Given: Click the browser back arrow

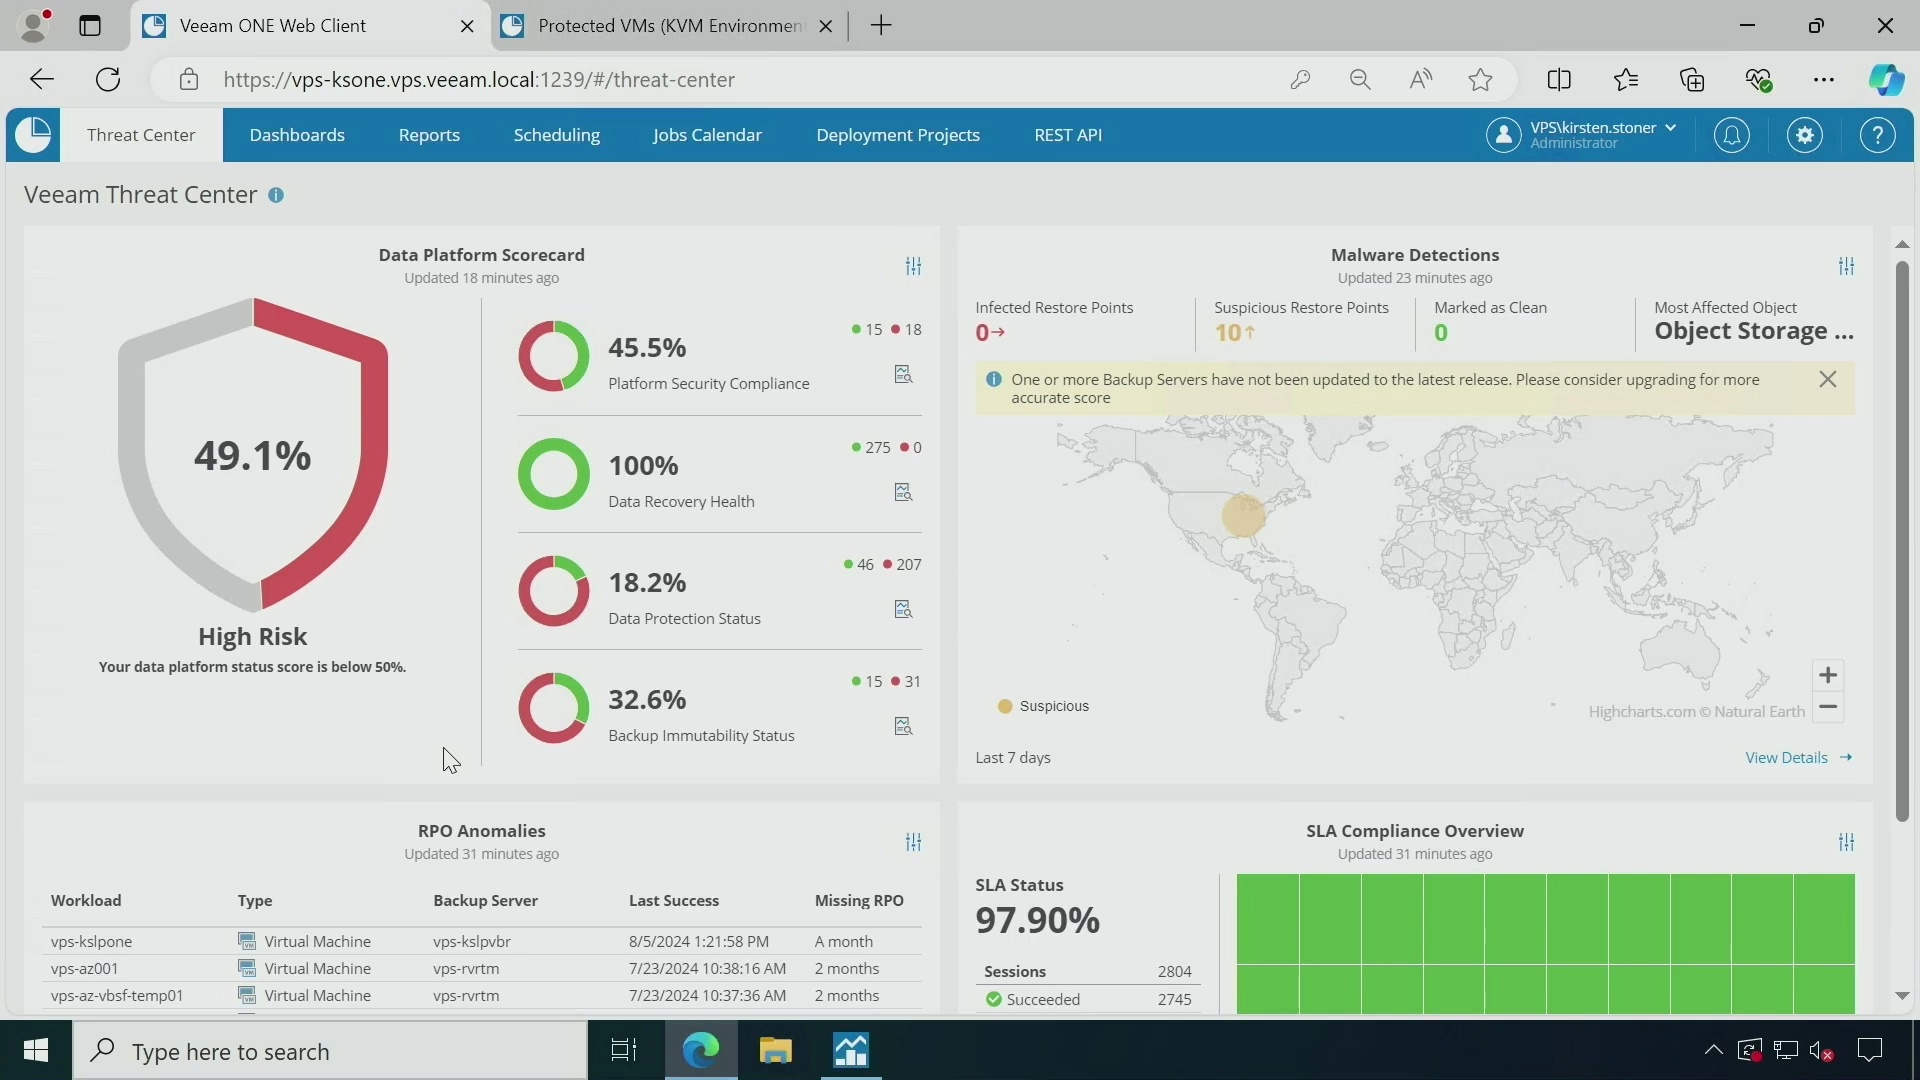Looking at the screenshot, I should [x=41, y=80].
